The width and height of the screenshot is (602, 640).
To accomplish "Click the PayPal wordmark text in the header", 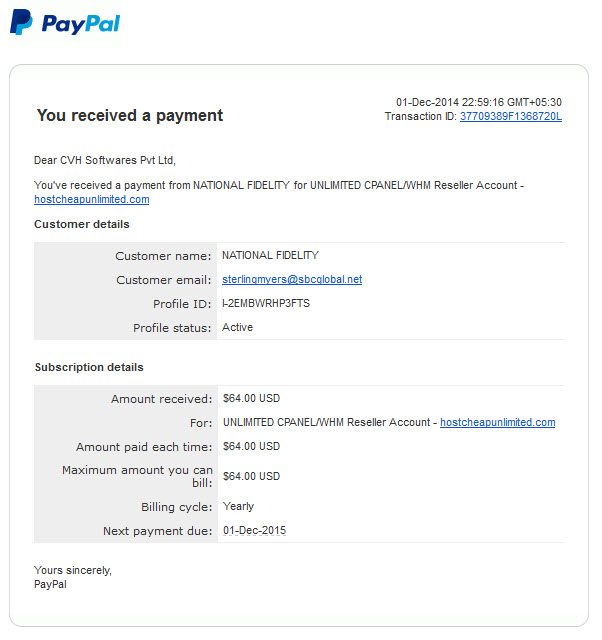I will click(81, 24).
